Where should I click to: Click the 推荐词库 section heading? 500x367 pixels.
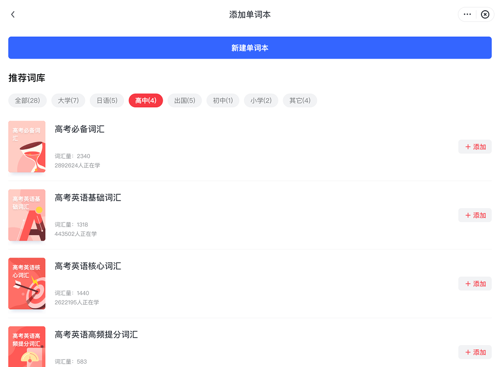(27, 78)
